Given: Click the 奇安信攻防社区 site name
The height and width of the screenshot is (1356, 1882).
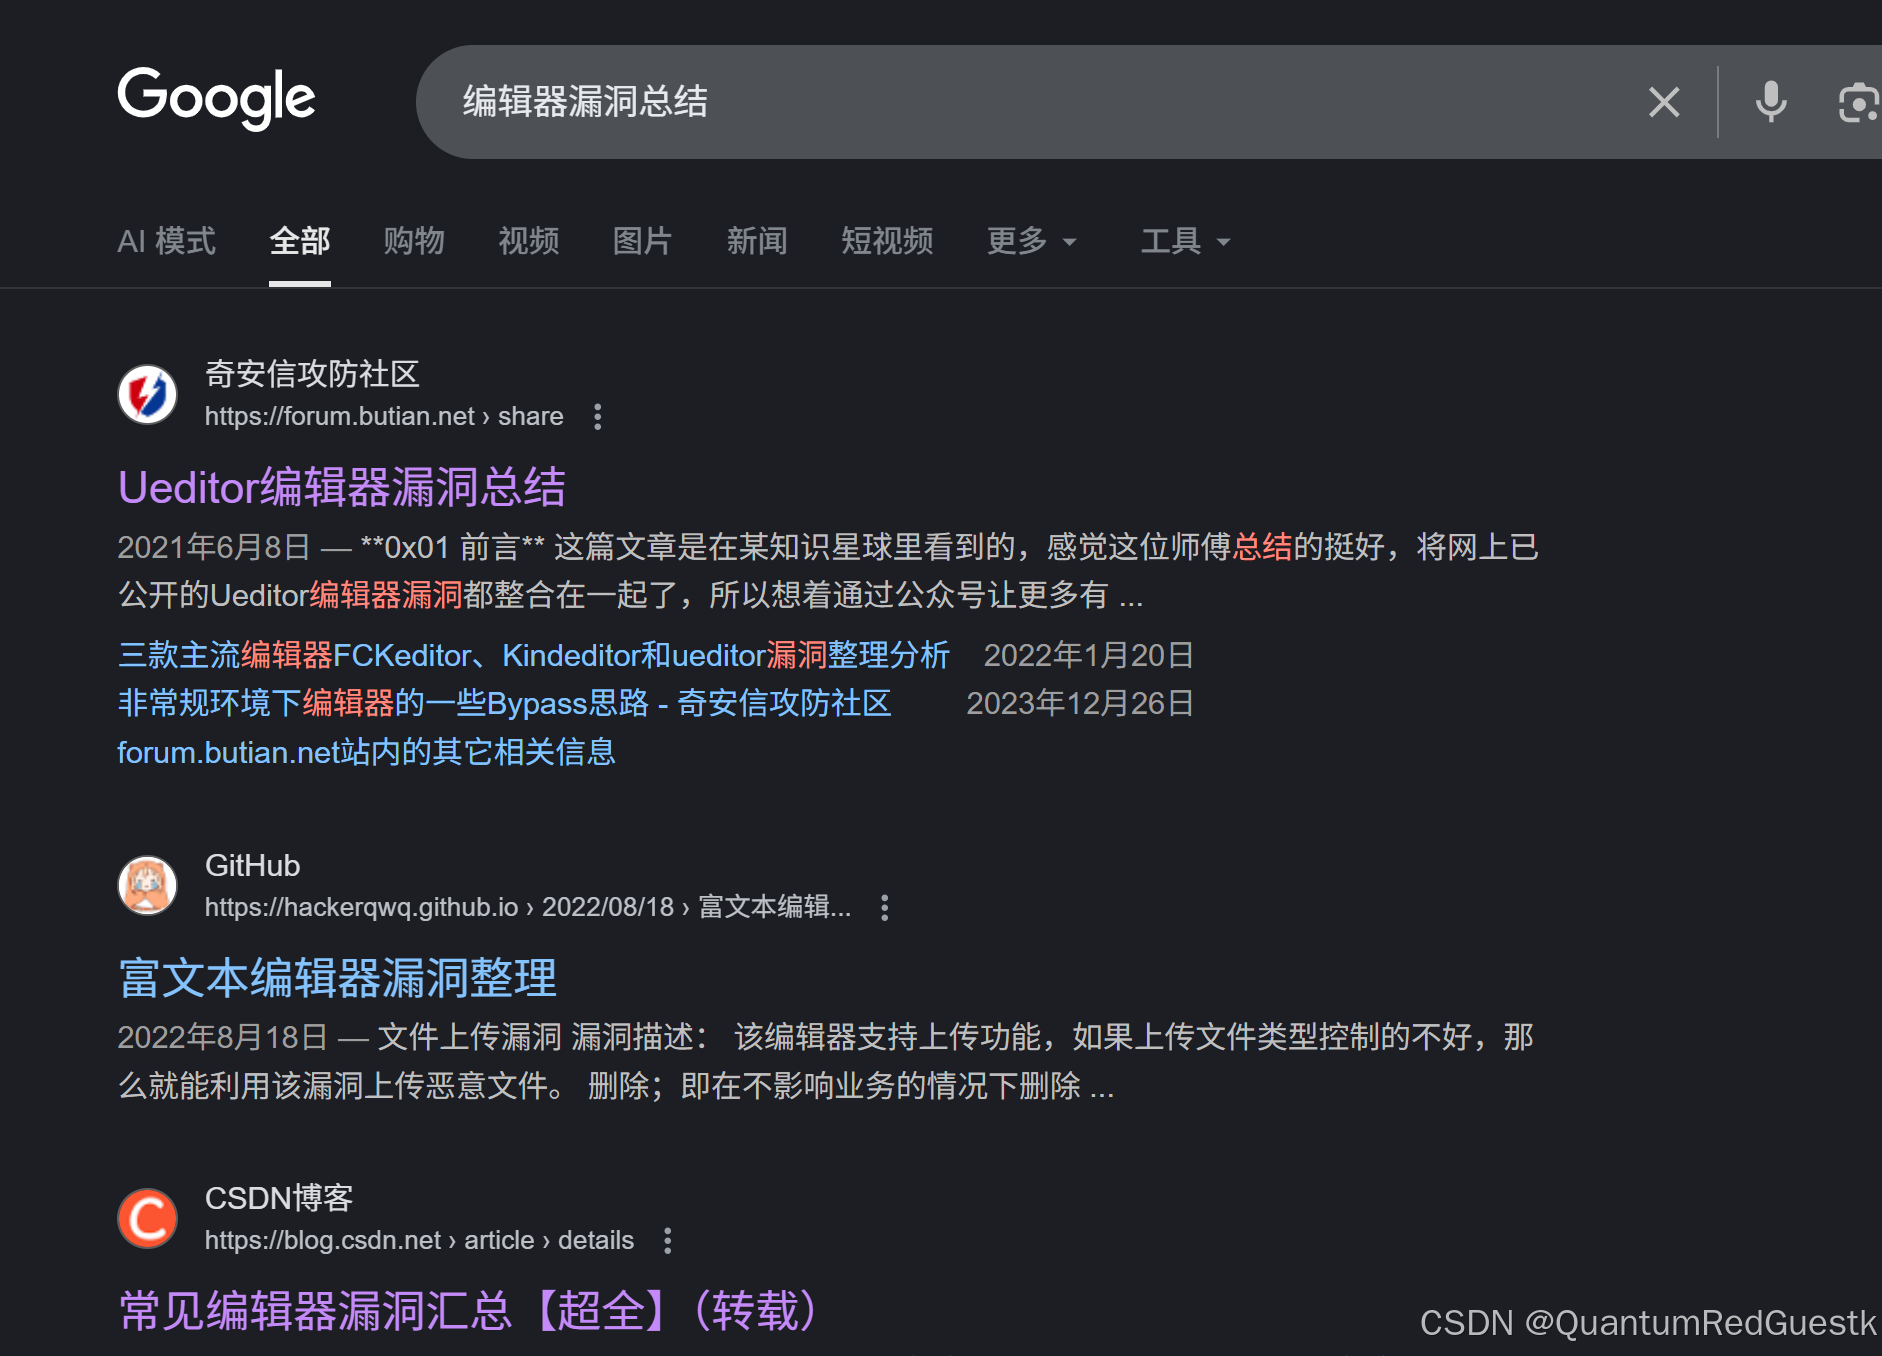Looking at the screenshot, I should [312, 374].
